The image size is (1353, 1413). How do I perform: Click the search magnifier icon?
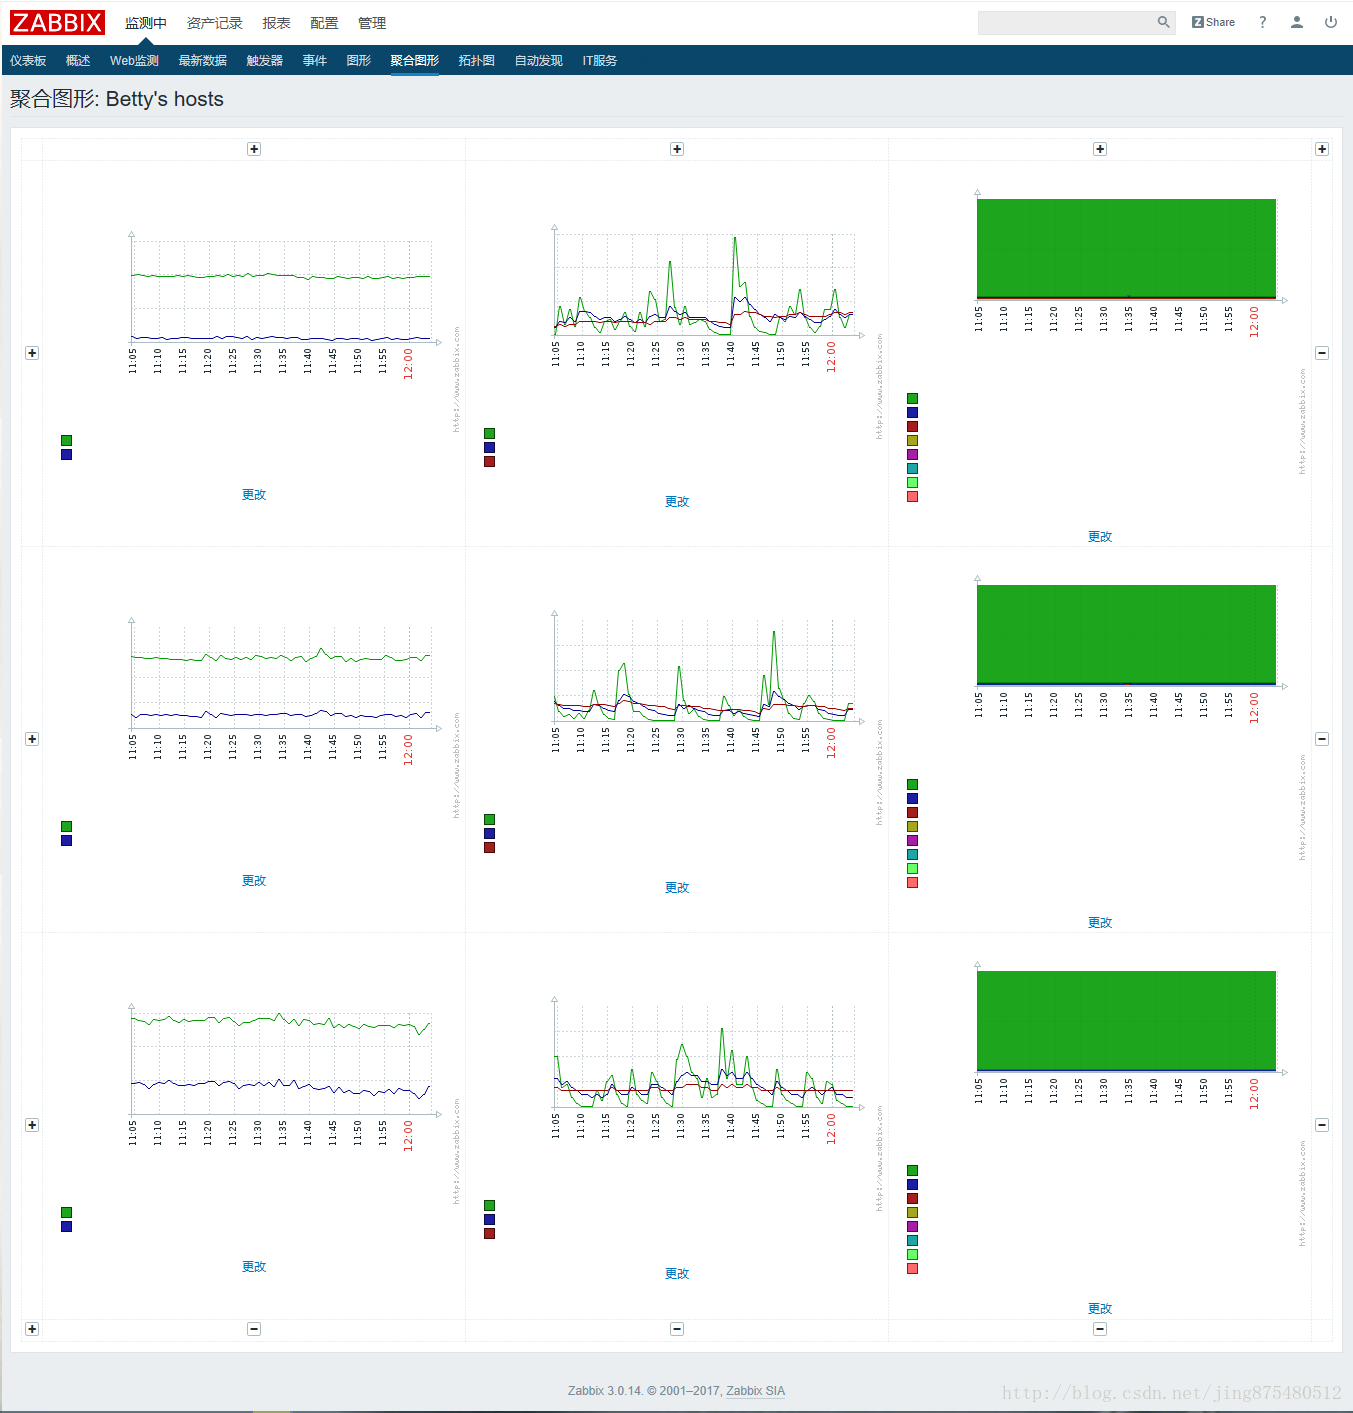tap(1163, 22)
